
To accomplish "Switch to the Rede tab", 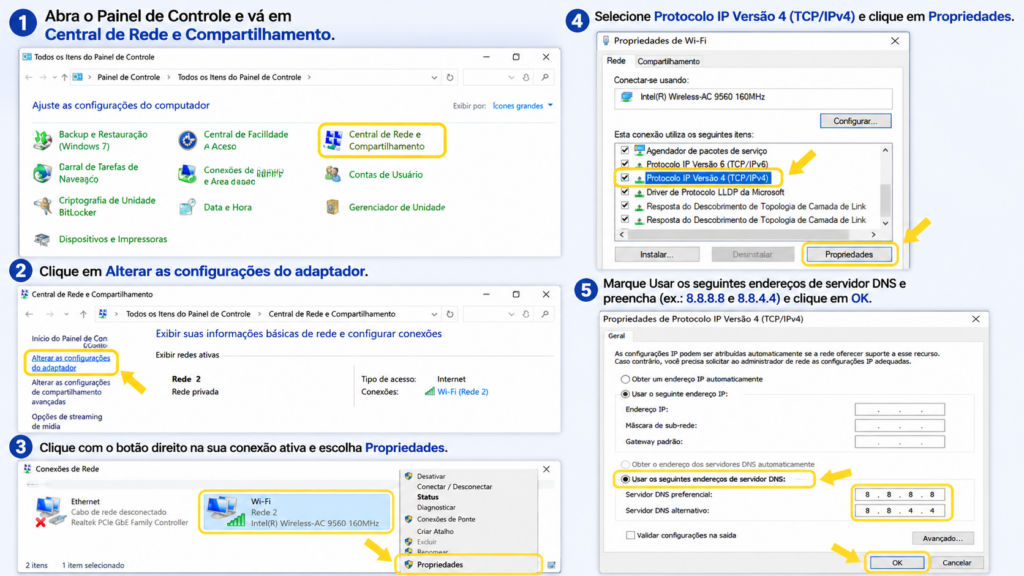I will (616, 61).
